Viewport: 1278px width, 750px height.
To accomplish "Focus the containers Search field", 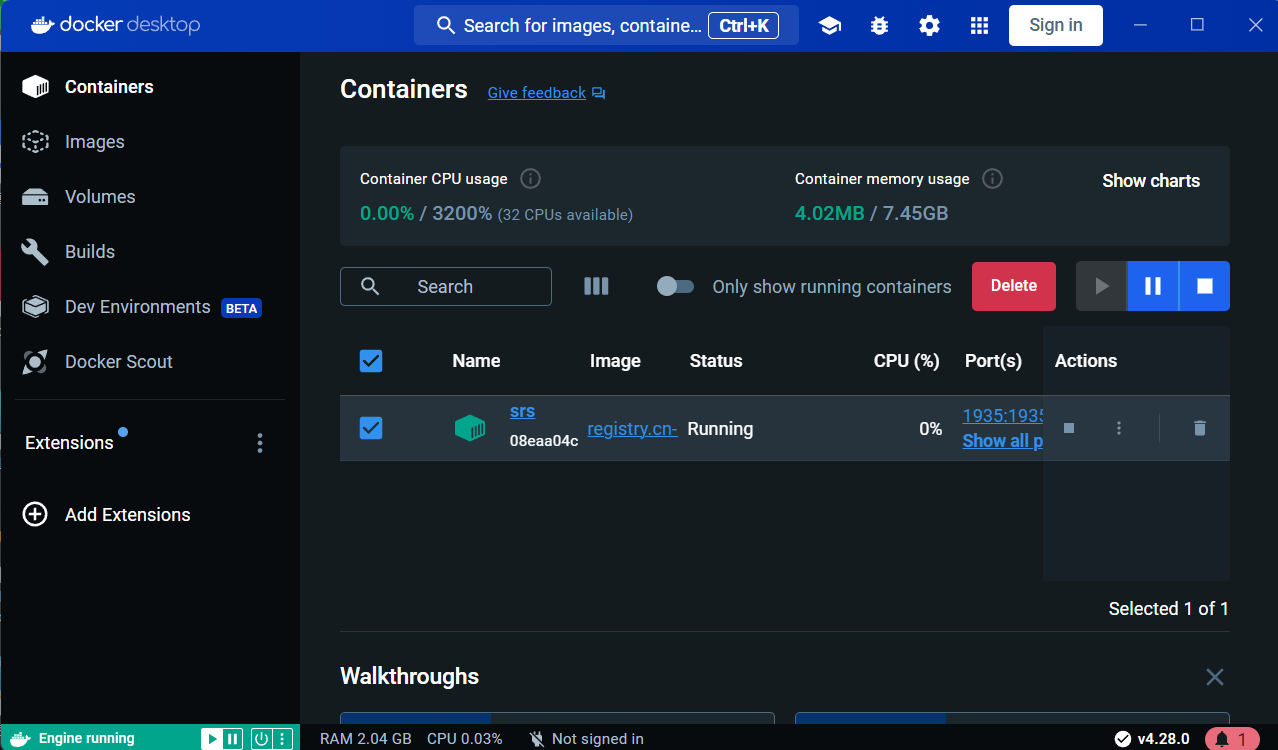I will [446, 287].
